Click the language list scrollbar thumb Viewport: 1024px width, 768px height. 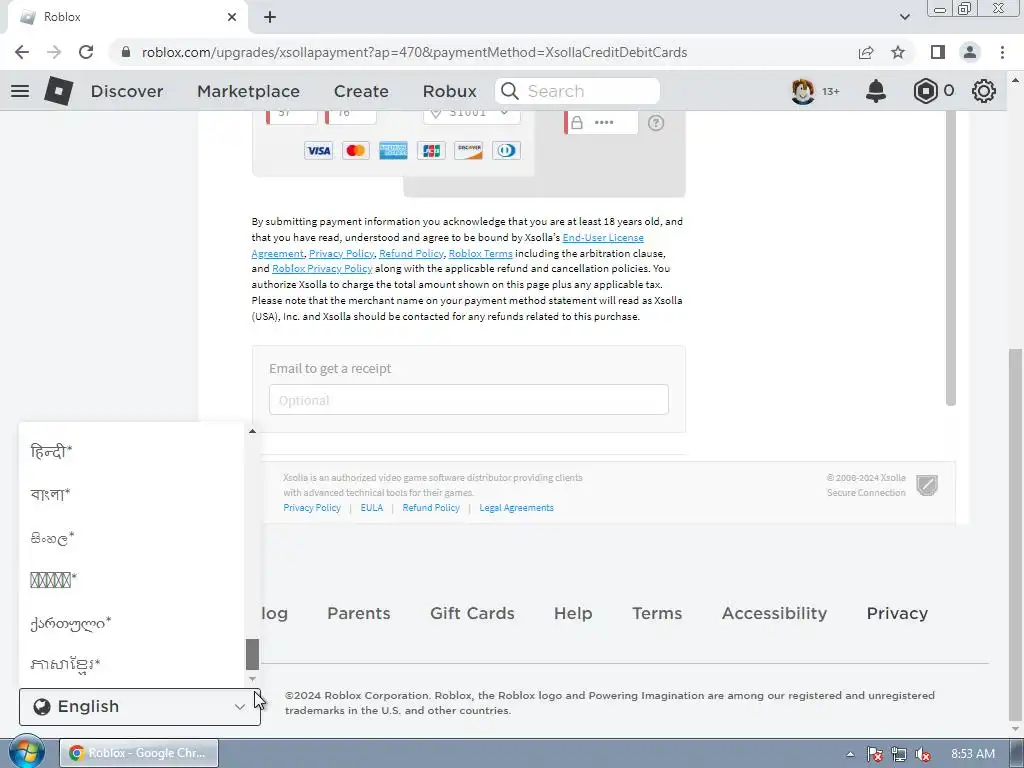253,654
